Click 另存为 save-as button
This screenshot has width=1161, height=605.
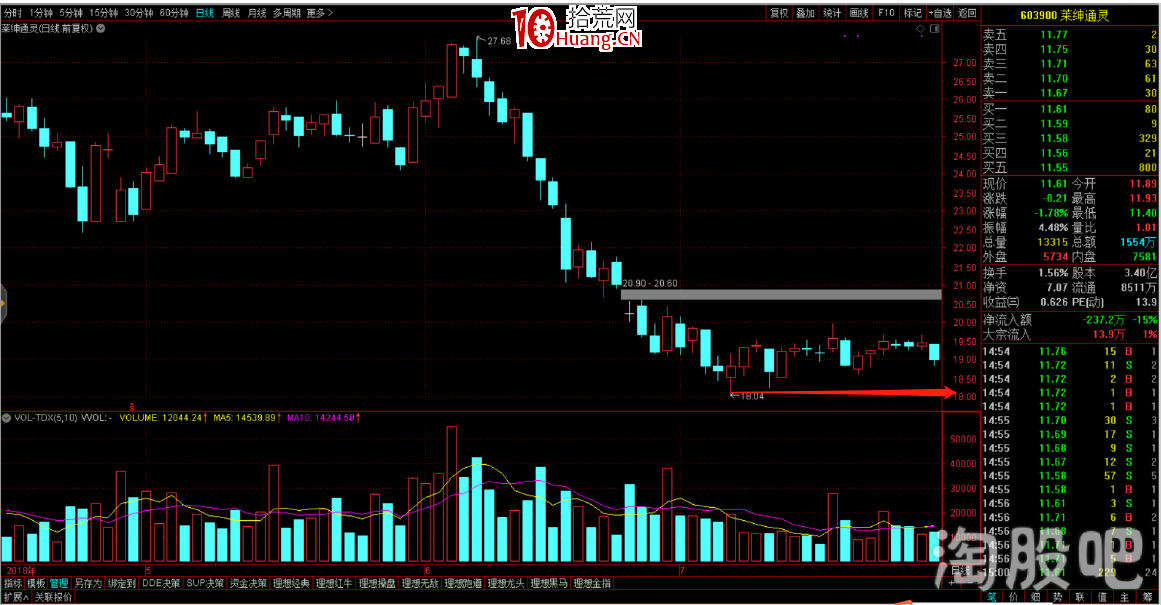tap(87, 584)
